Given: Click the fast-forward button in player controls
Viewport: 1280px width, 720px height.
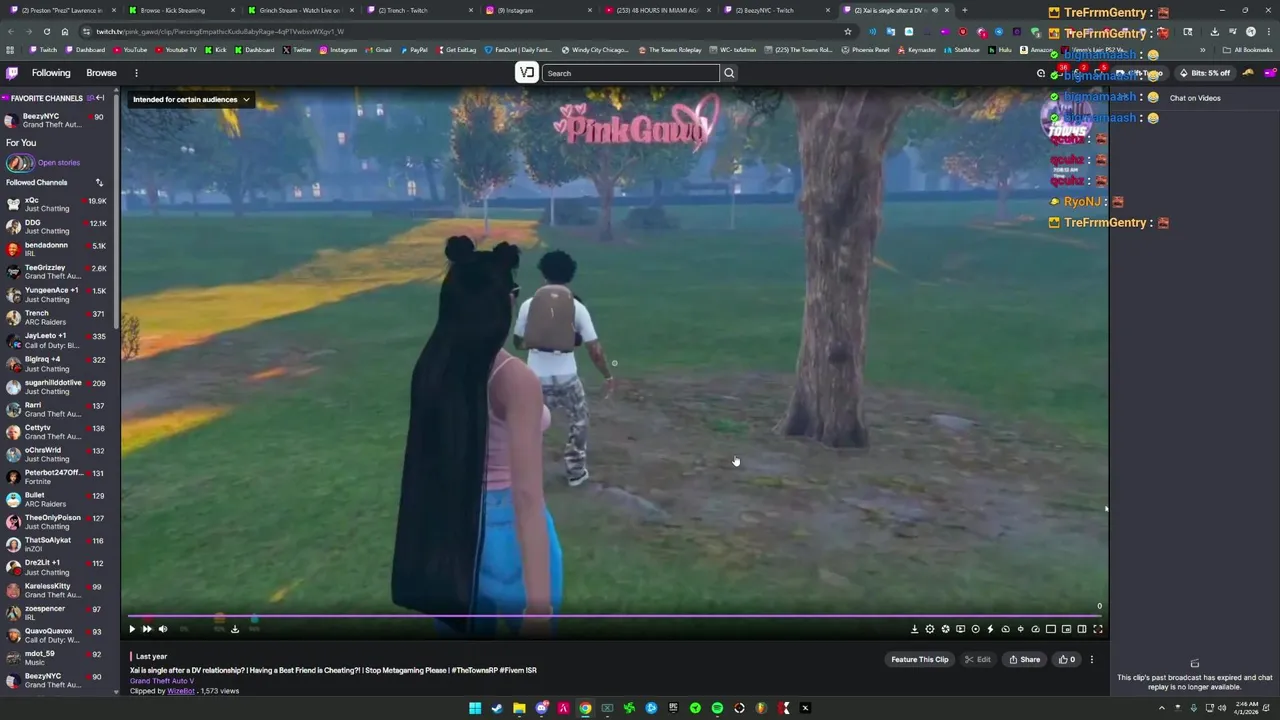Looking at the screenshot, I should [x=147, y=629].
